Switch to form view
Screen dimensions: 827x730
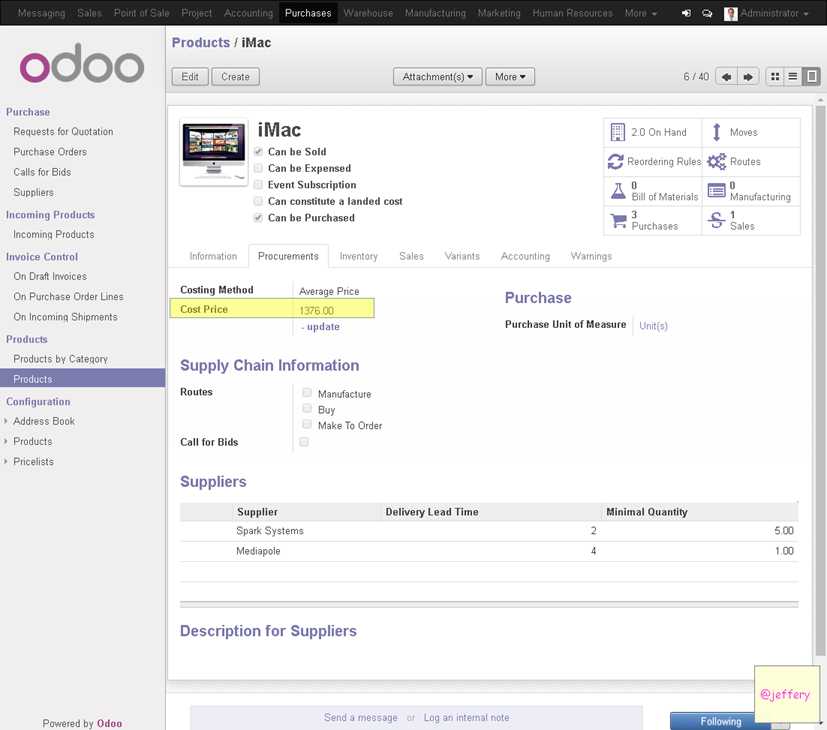tap(811, 77)
